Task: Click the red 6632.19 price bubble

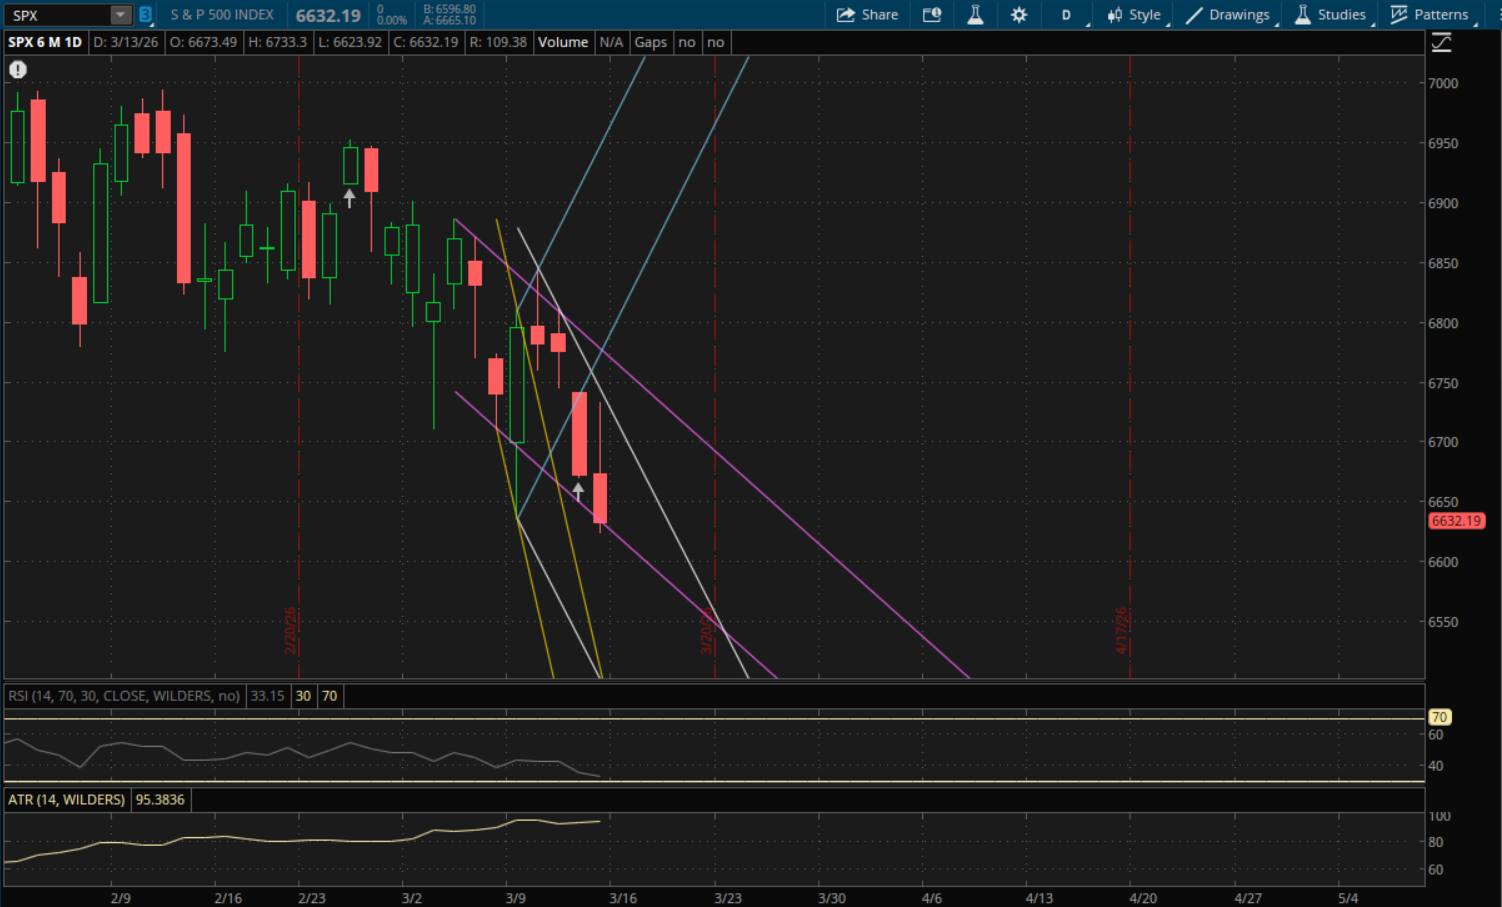Action: 1455,521
